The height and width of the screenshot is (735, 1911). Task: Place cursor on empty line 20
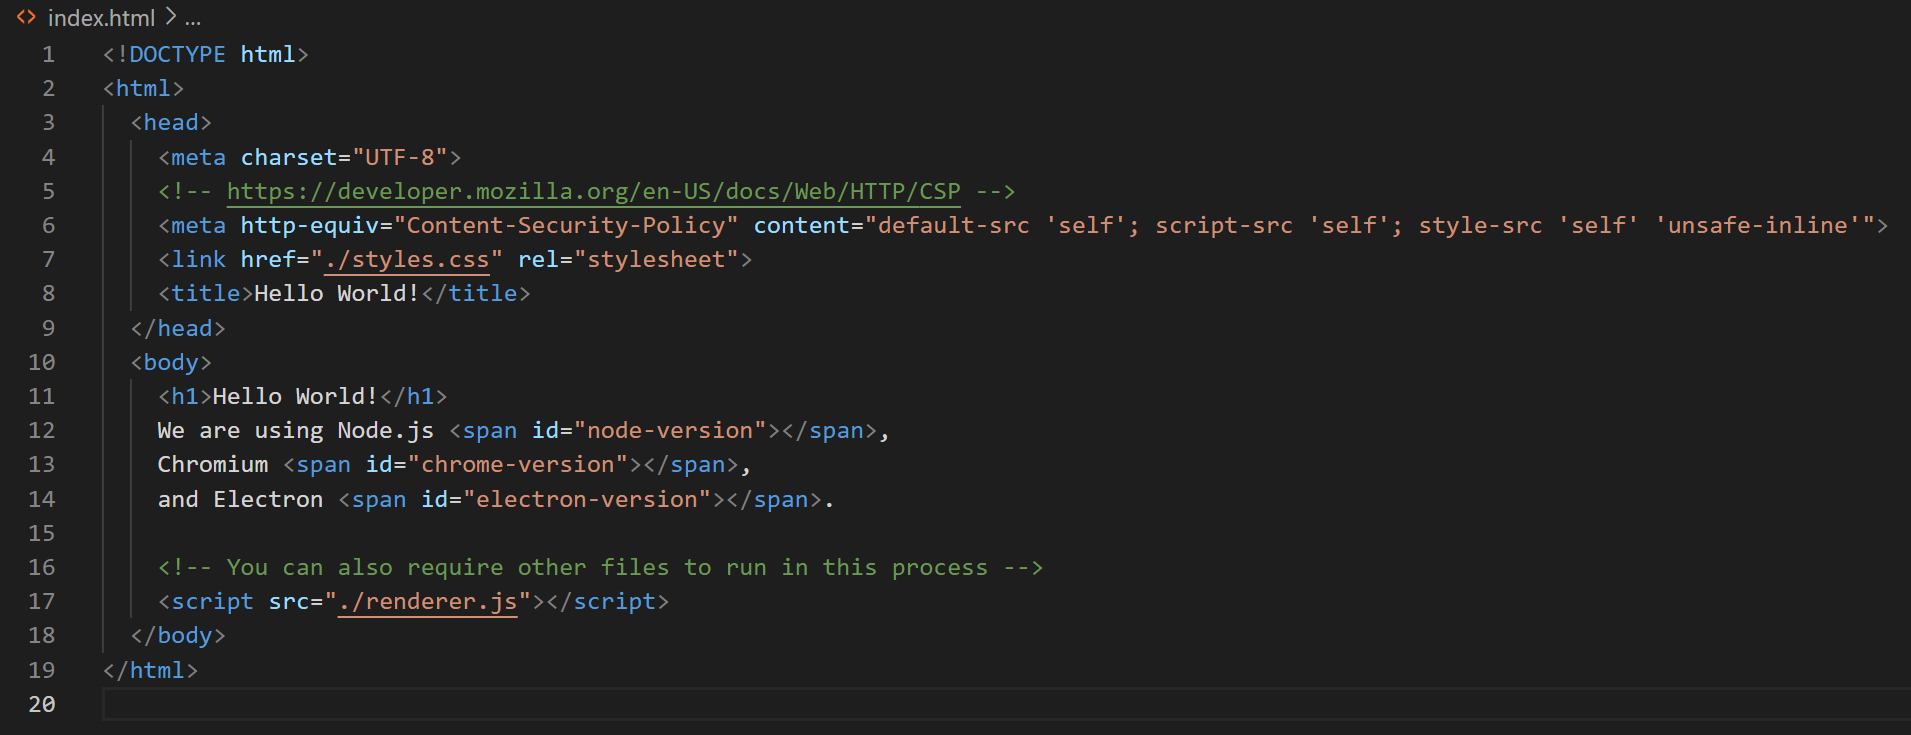pos(600,704)
